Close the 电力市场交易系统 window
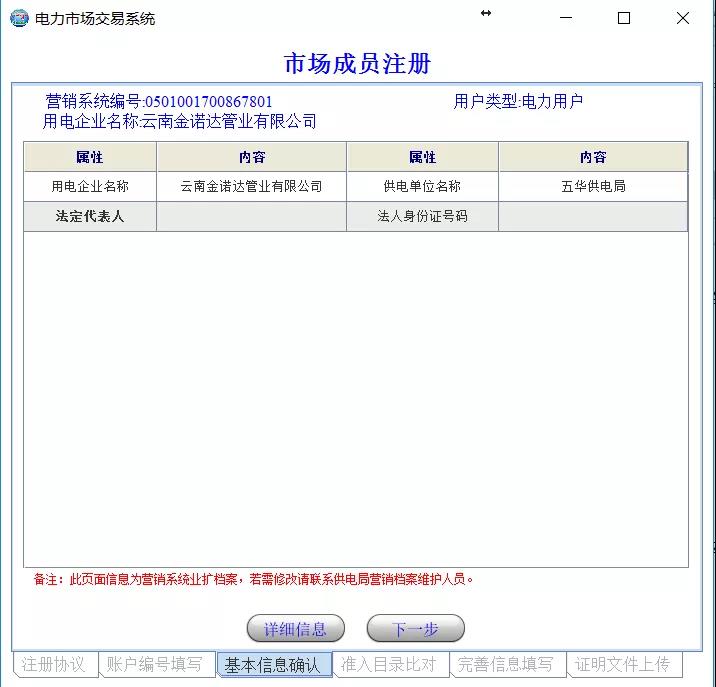 (684, 18)
